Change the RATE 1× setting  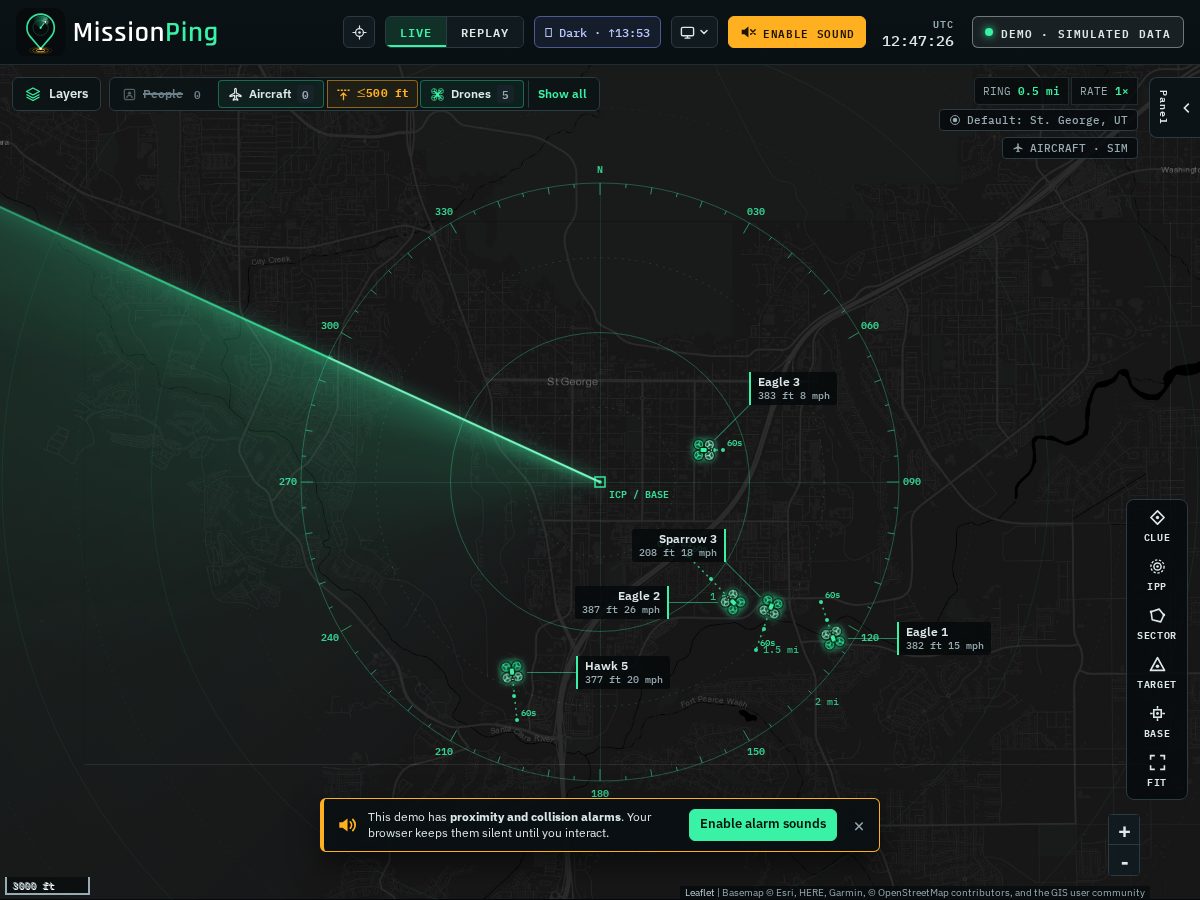coord(1104,91)
